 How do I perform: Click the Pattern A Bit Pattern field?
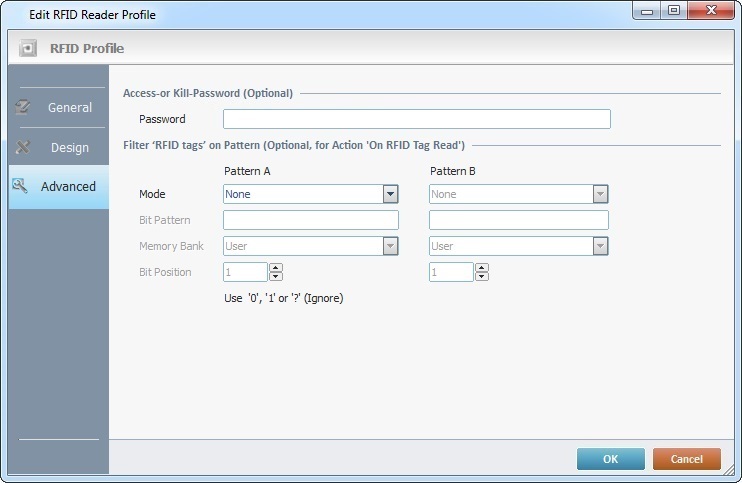click(310, 220)
